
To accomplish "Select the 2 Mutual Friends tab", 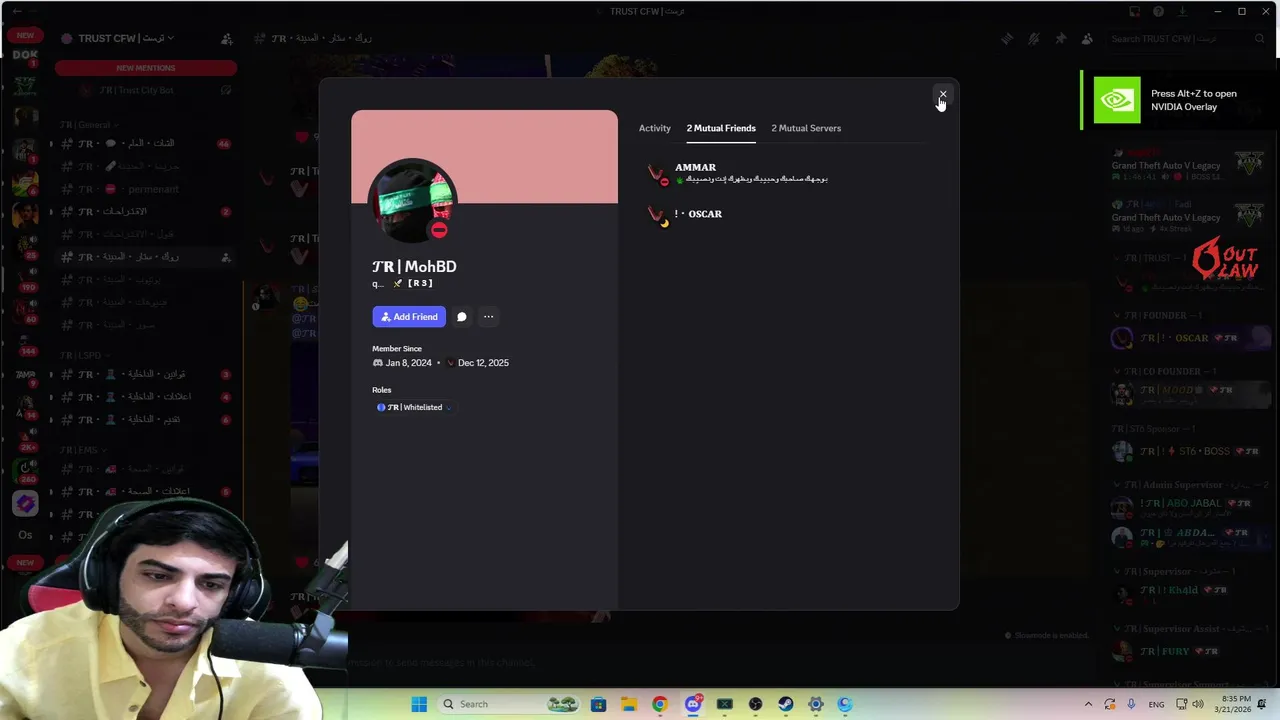I will click(721, 128).
